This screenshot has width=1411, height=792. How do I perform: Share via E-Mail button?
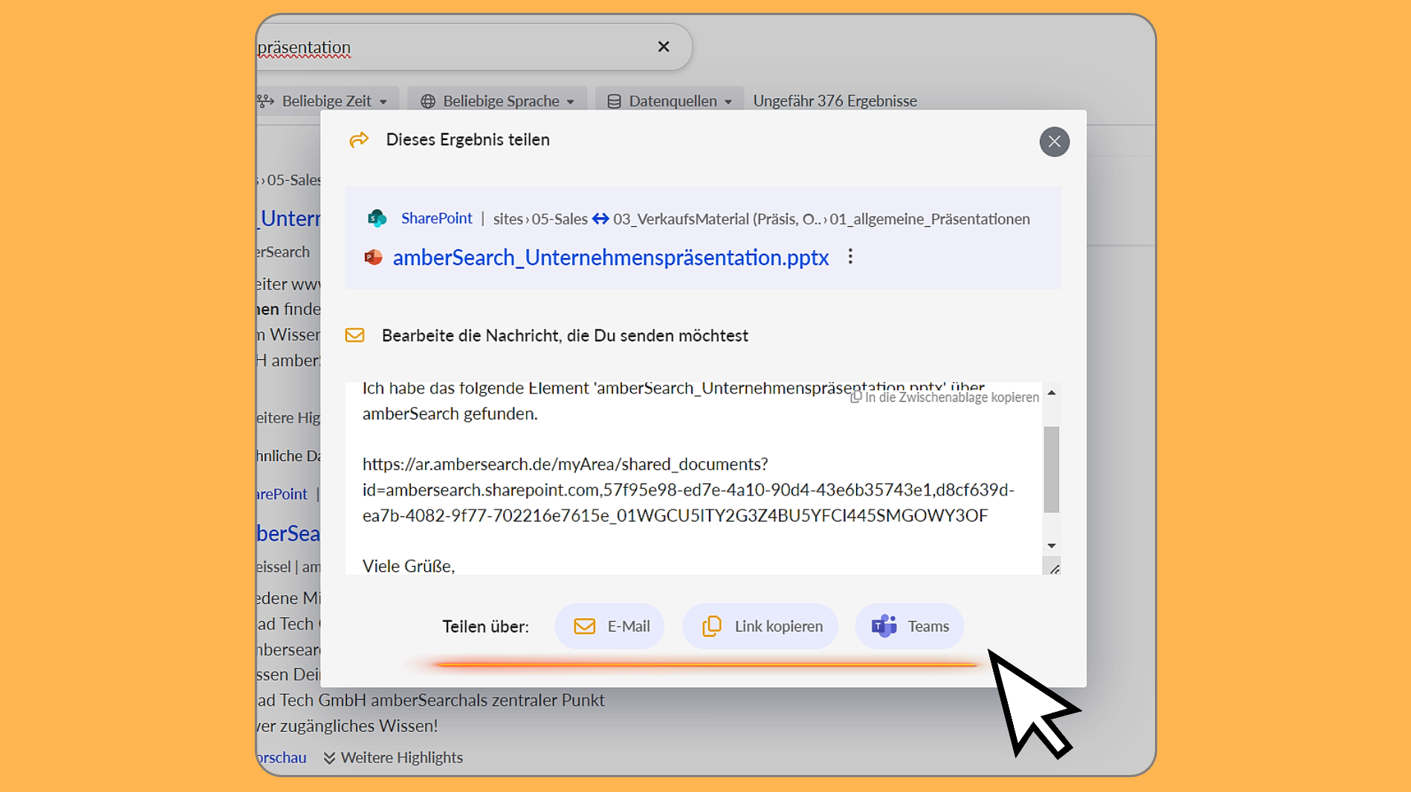click(610, 627)
